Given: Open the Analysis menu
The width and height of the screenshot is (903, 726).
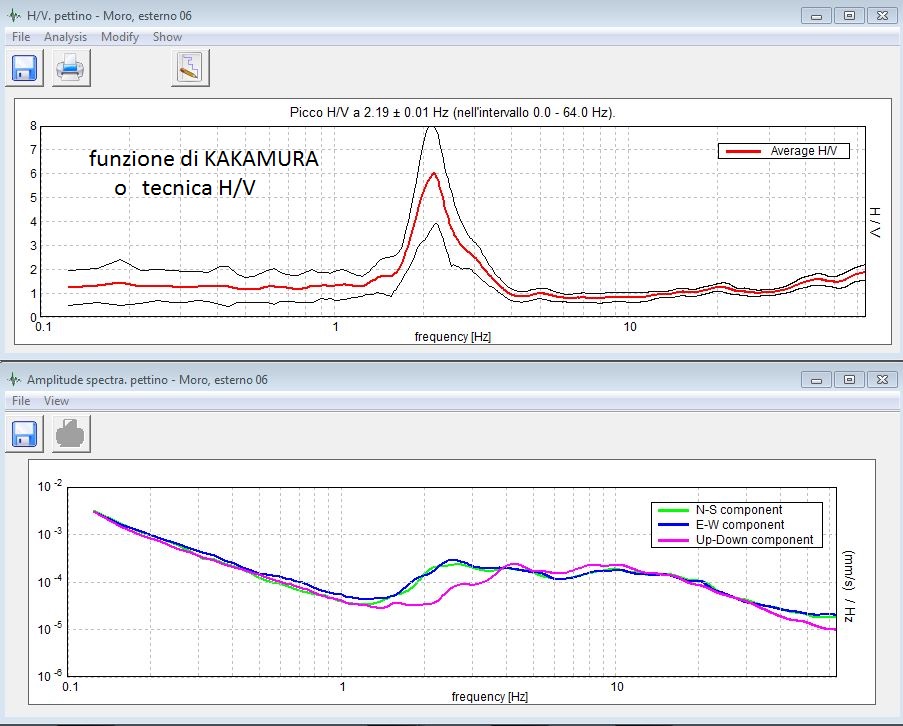Looking at the screenshot, I should [x=65, y=37].
